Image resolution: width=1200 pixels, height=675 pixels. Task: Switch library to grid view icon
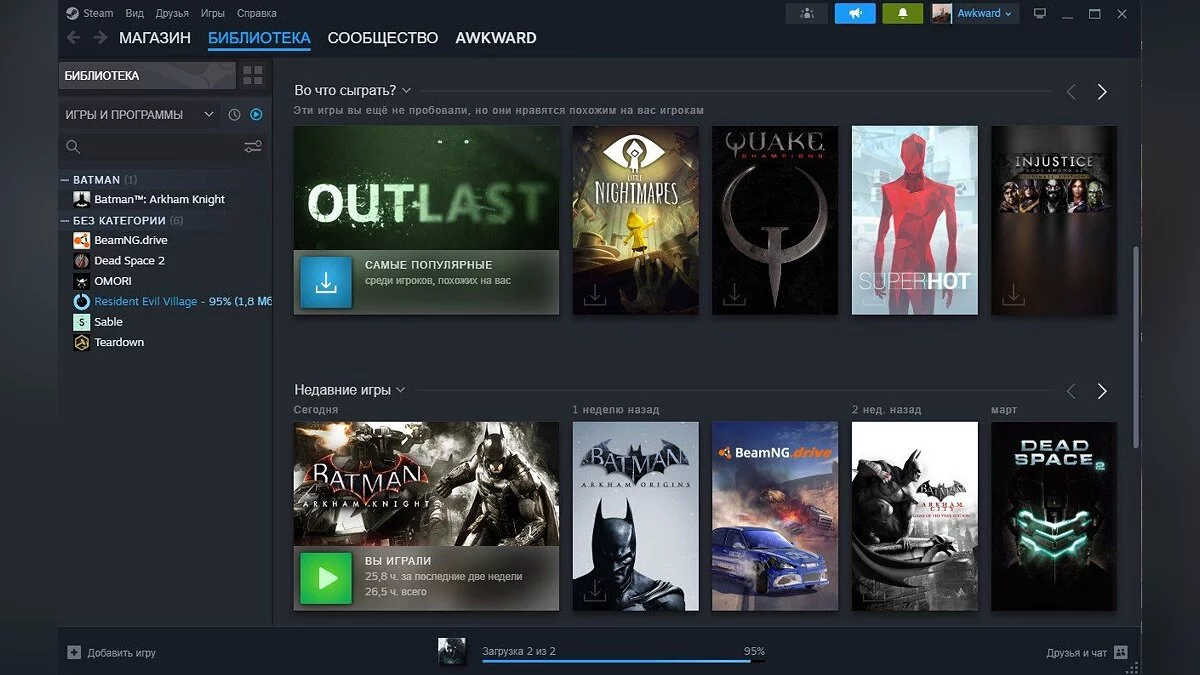pyautogui.click(x=252, y=76)
